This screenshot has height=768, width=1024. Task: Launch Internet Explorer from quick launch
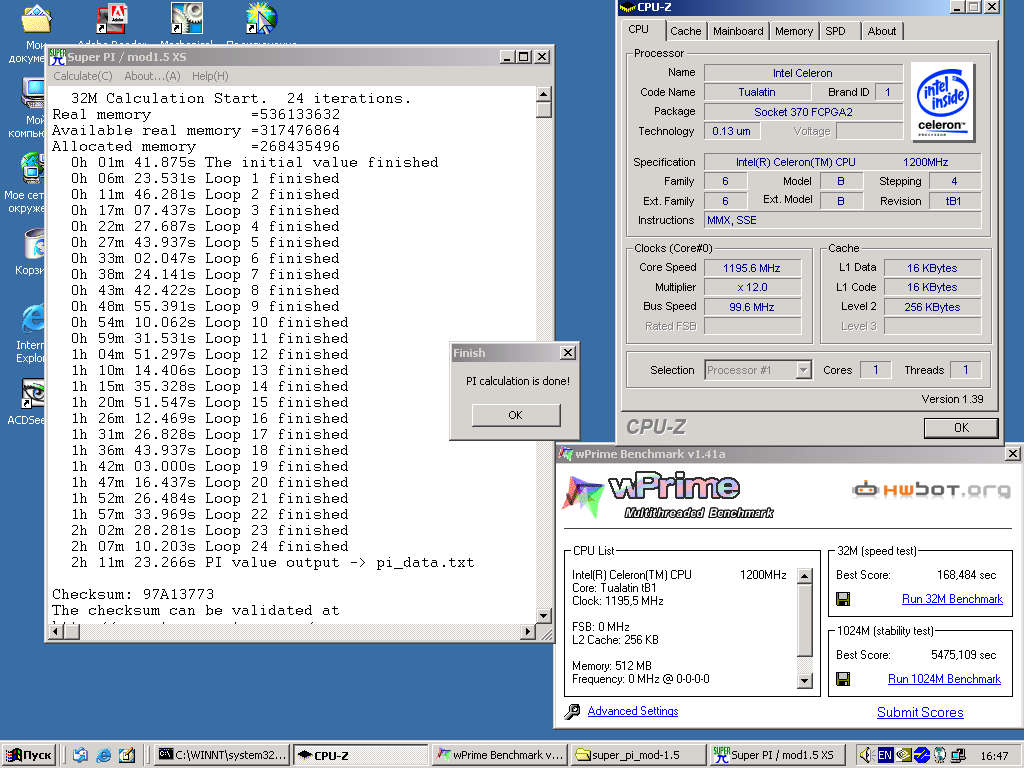[x=103, y=755]
